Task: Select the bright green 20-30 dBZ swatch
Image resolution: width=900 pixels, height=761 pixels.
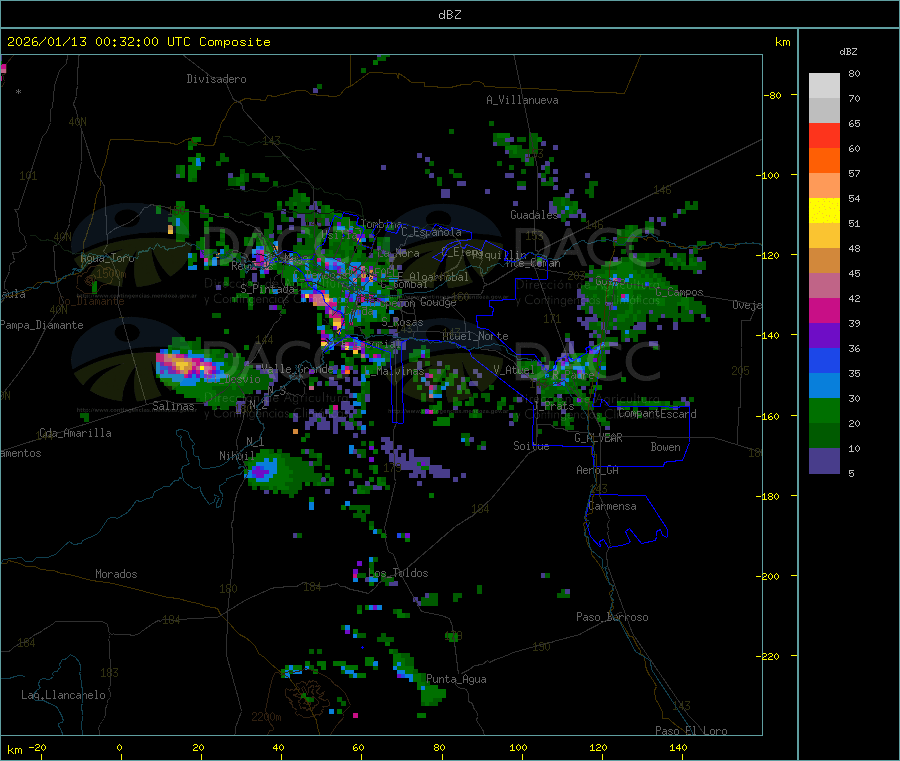Action: (x=824, y=410)
